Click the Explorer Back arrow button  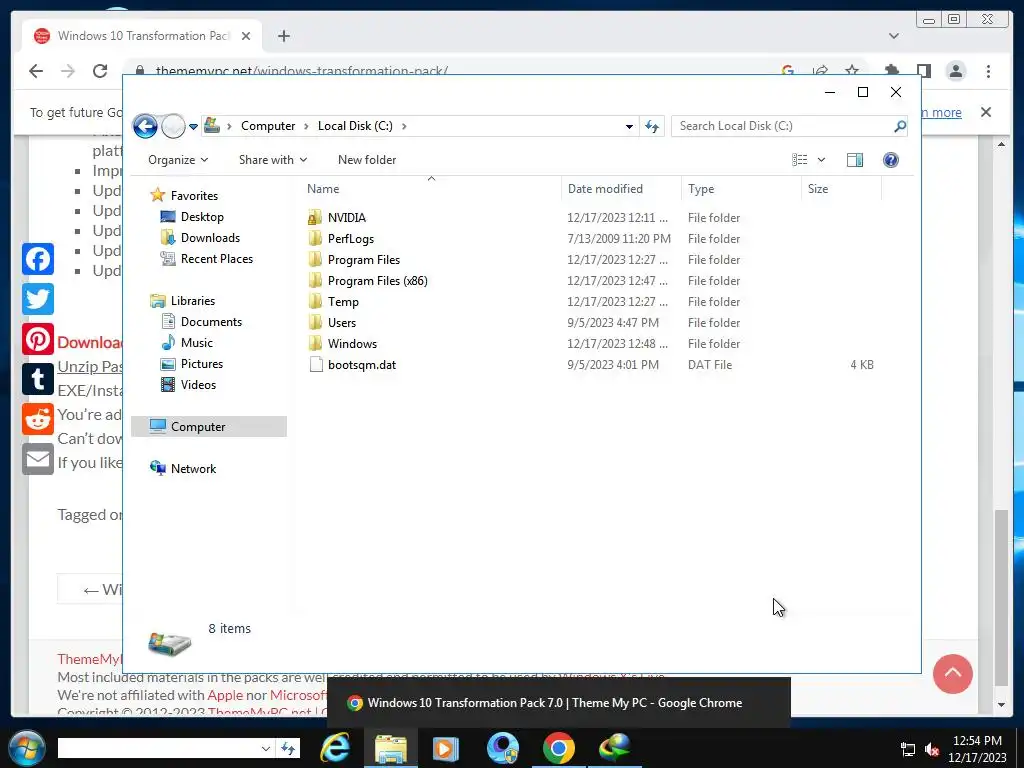point(145,126)
